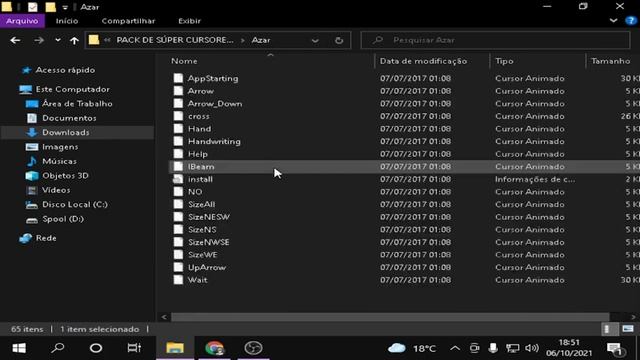This screenshot has width=640, height=360.
Task: Refresh the Azar folder view
Action: tap(339, 40)
